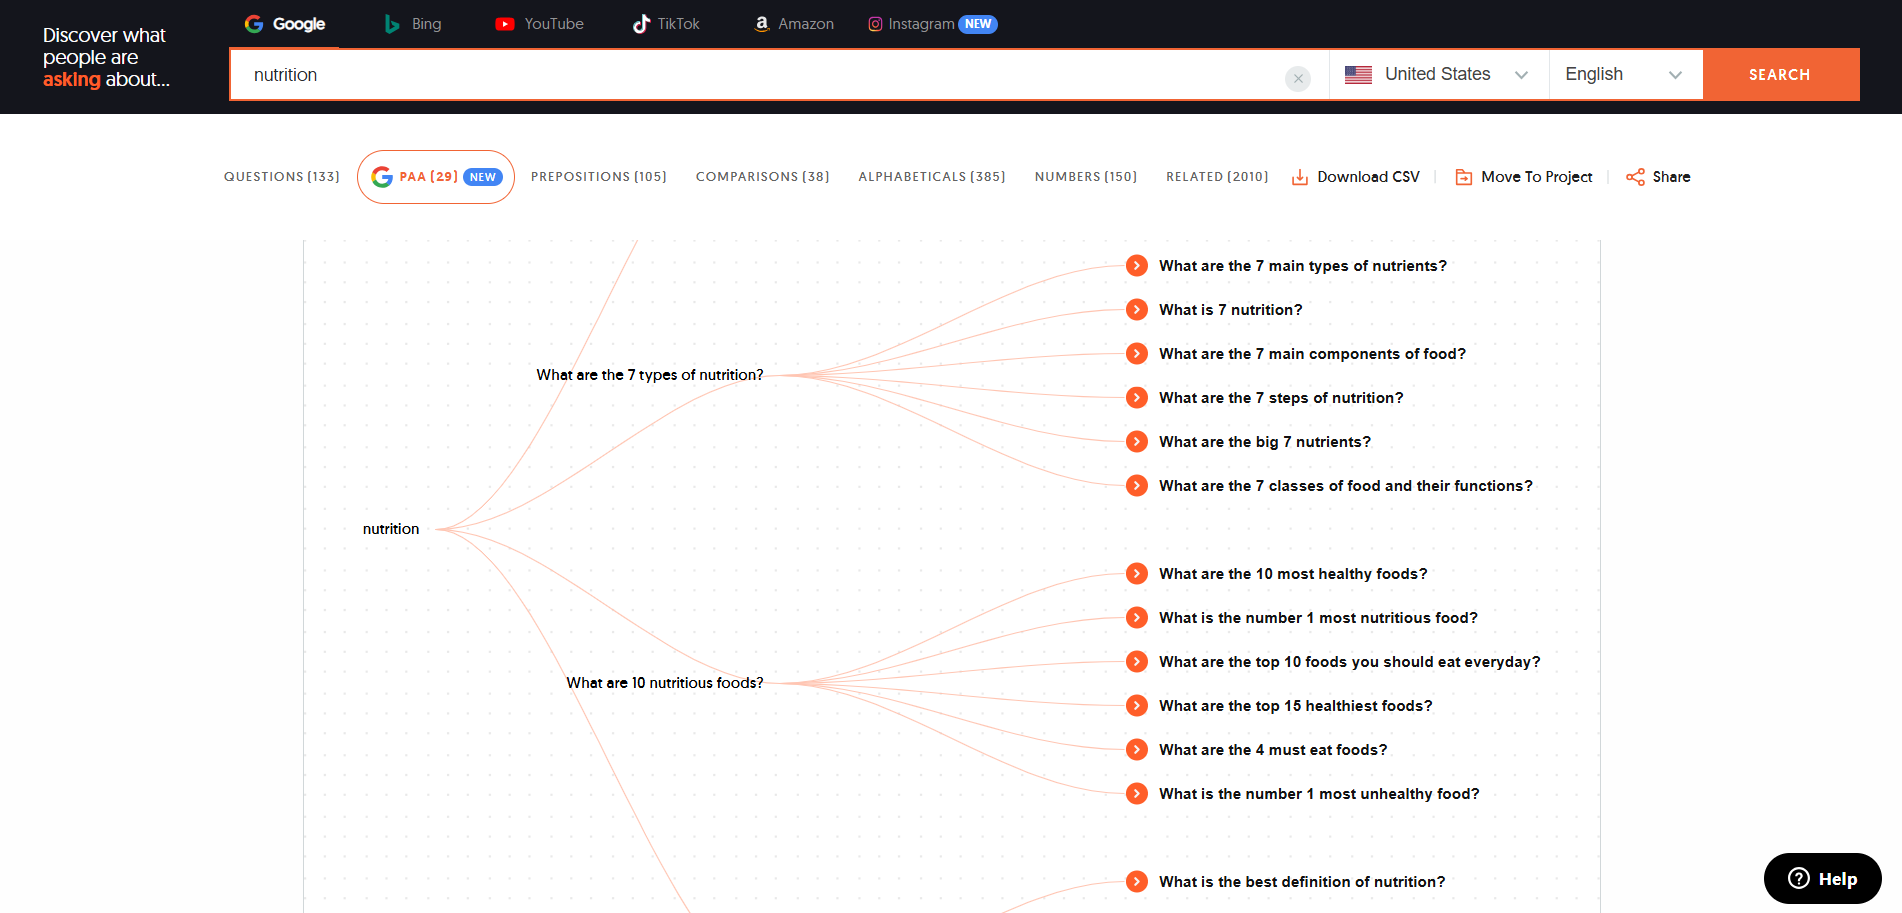Click 'What are the big 7 nutrients?' text
The height and width of the screenshot is (913, 1902).
(1265, 442)
